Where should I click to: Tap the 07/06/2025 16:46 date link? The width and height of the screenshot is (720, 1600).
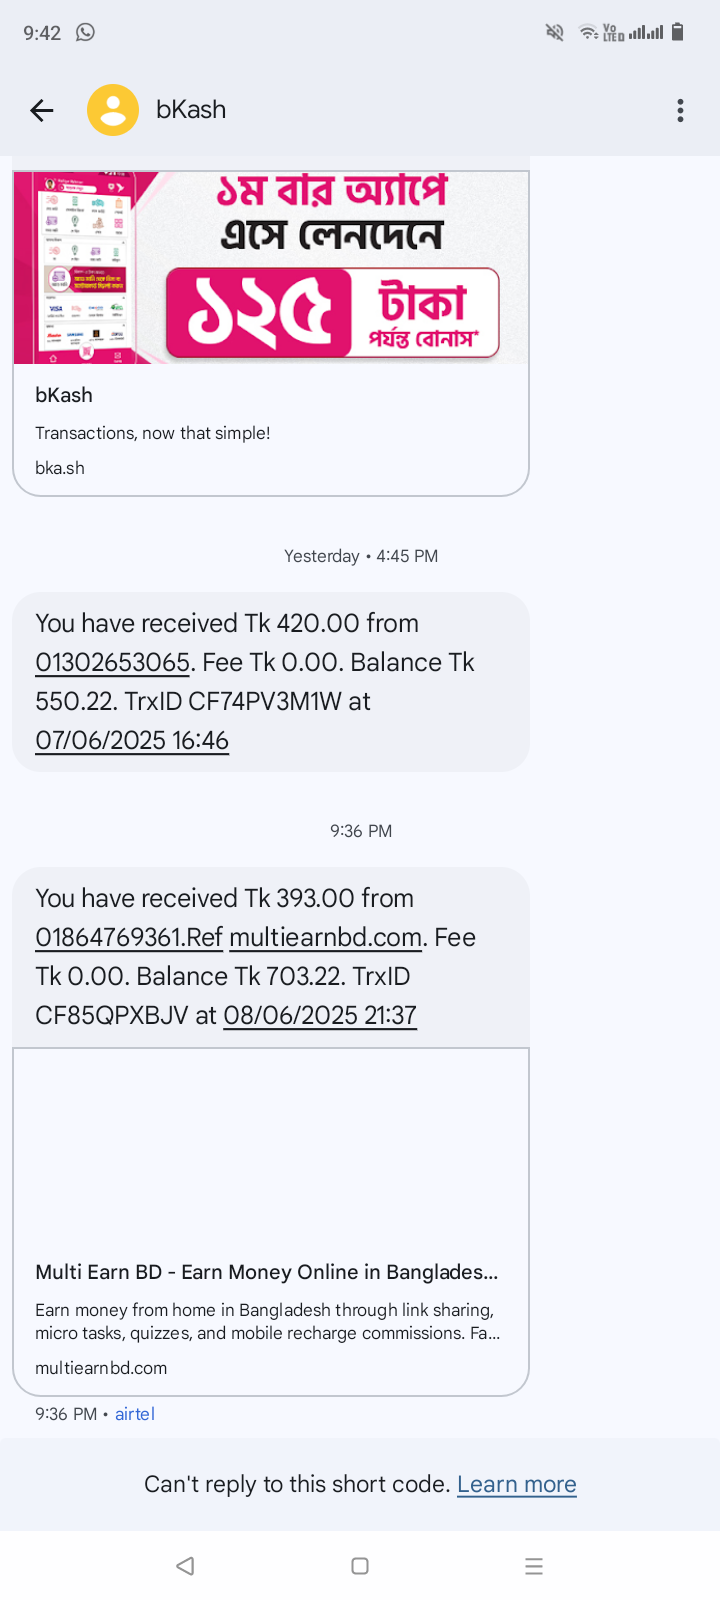[x=132, y=740]
